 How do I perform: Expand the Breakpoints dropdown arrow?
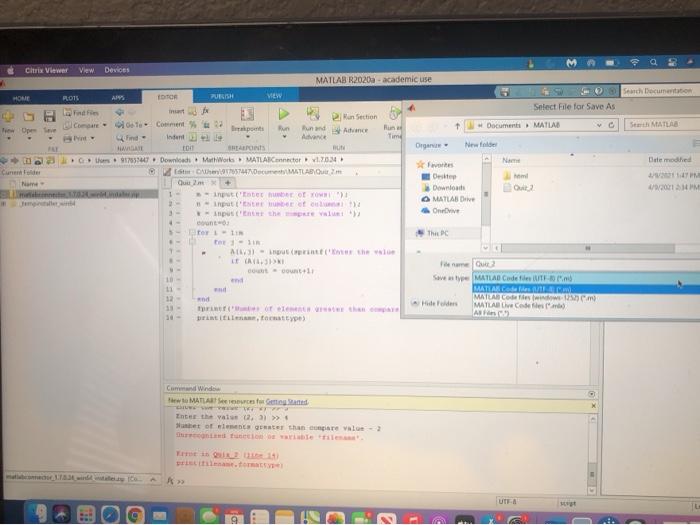[247, 137]
